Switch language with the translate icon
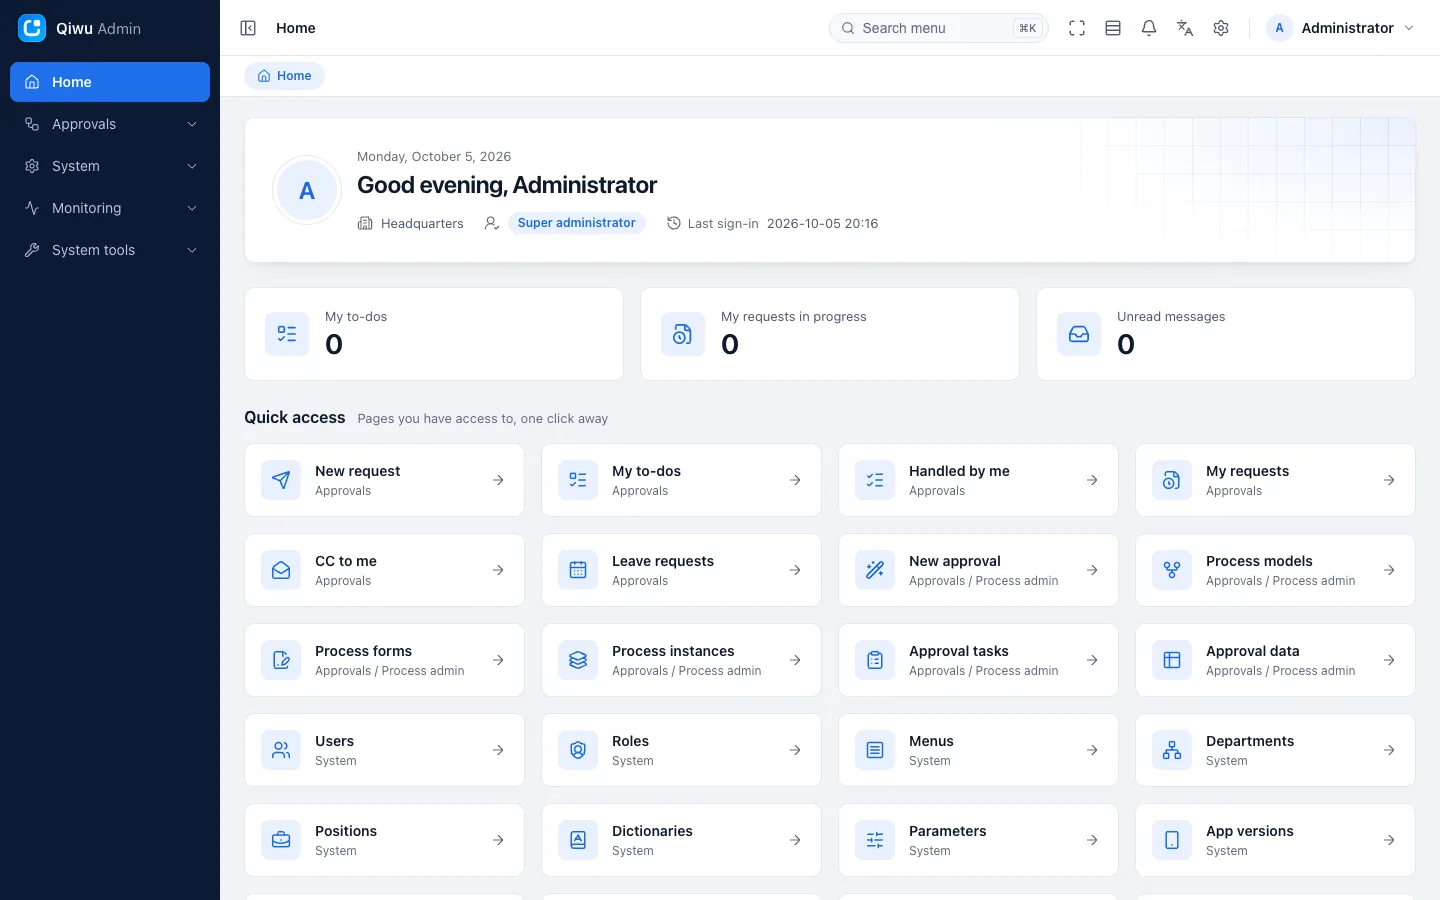 pos(1185,28)
